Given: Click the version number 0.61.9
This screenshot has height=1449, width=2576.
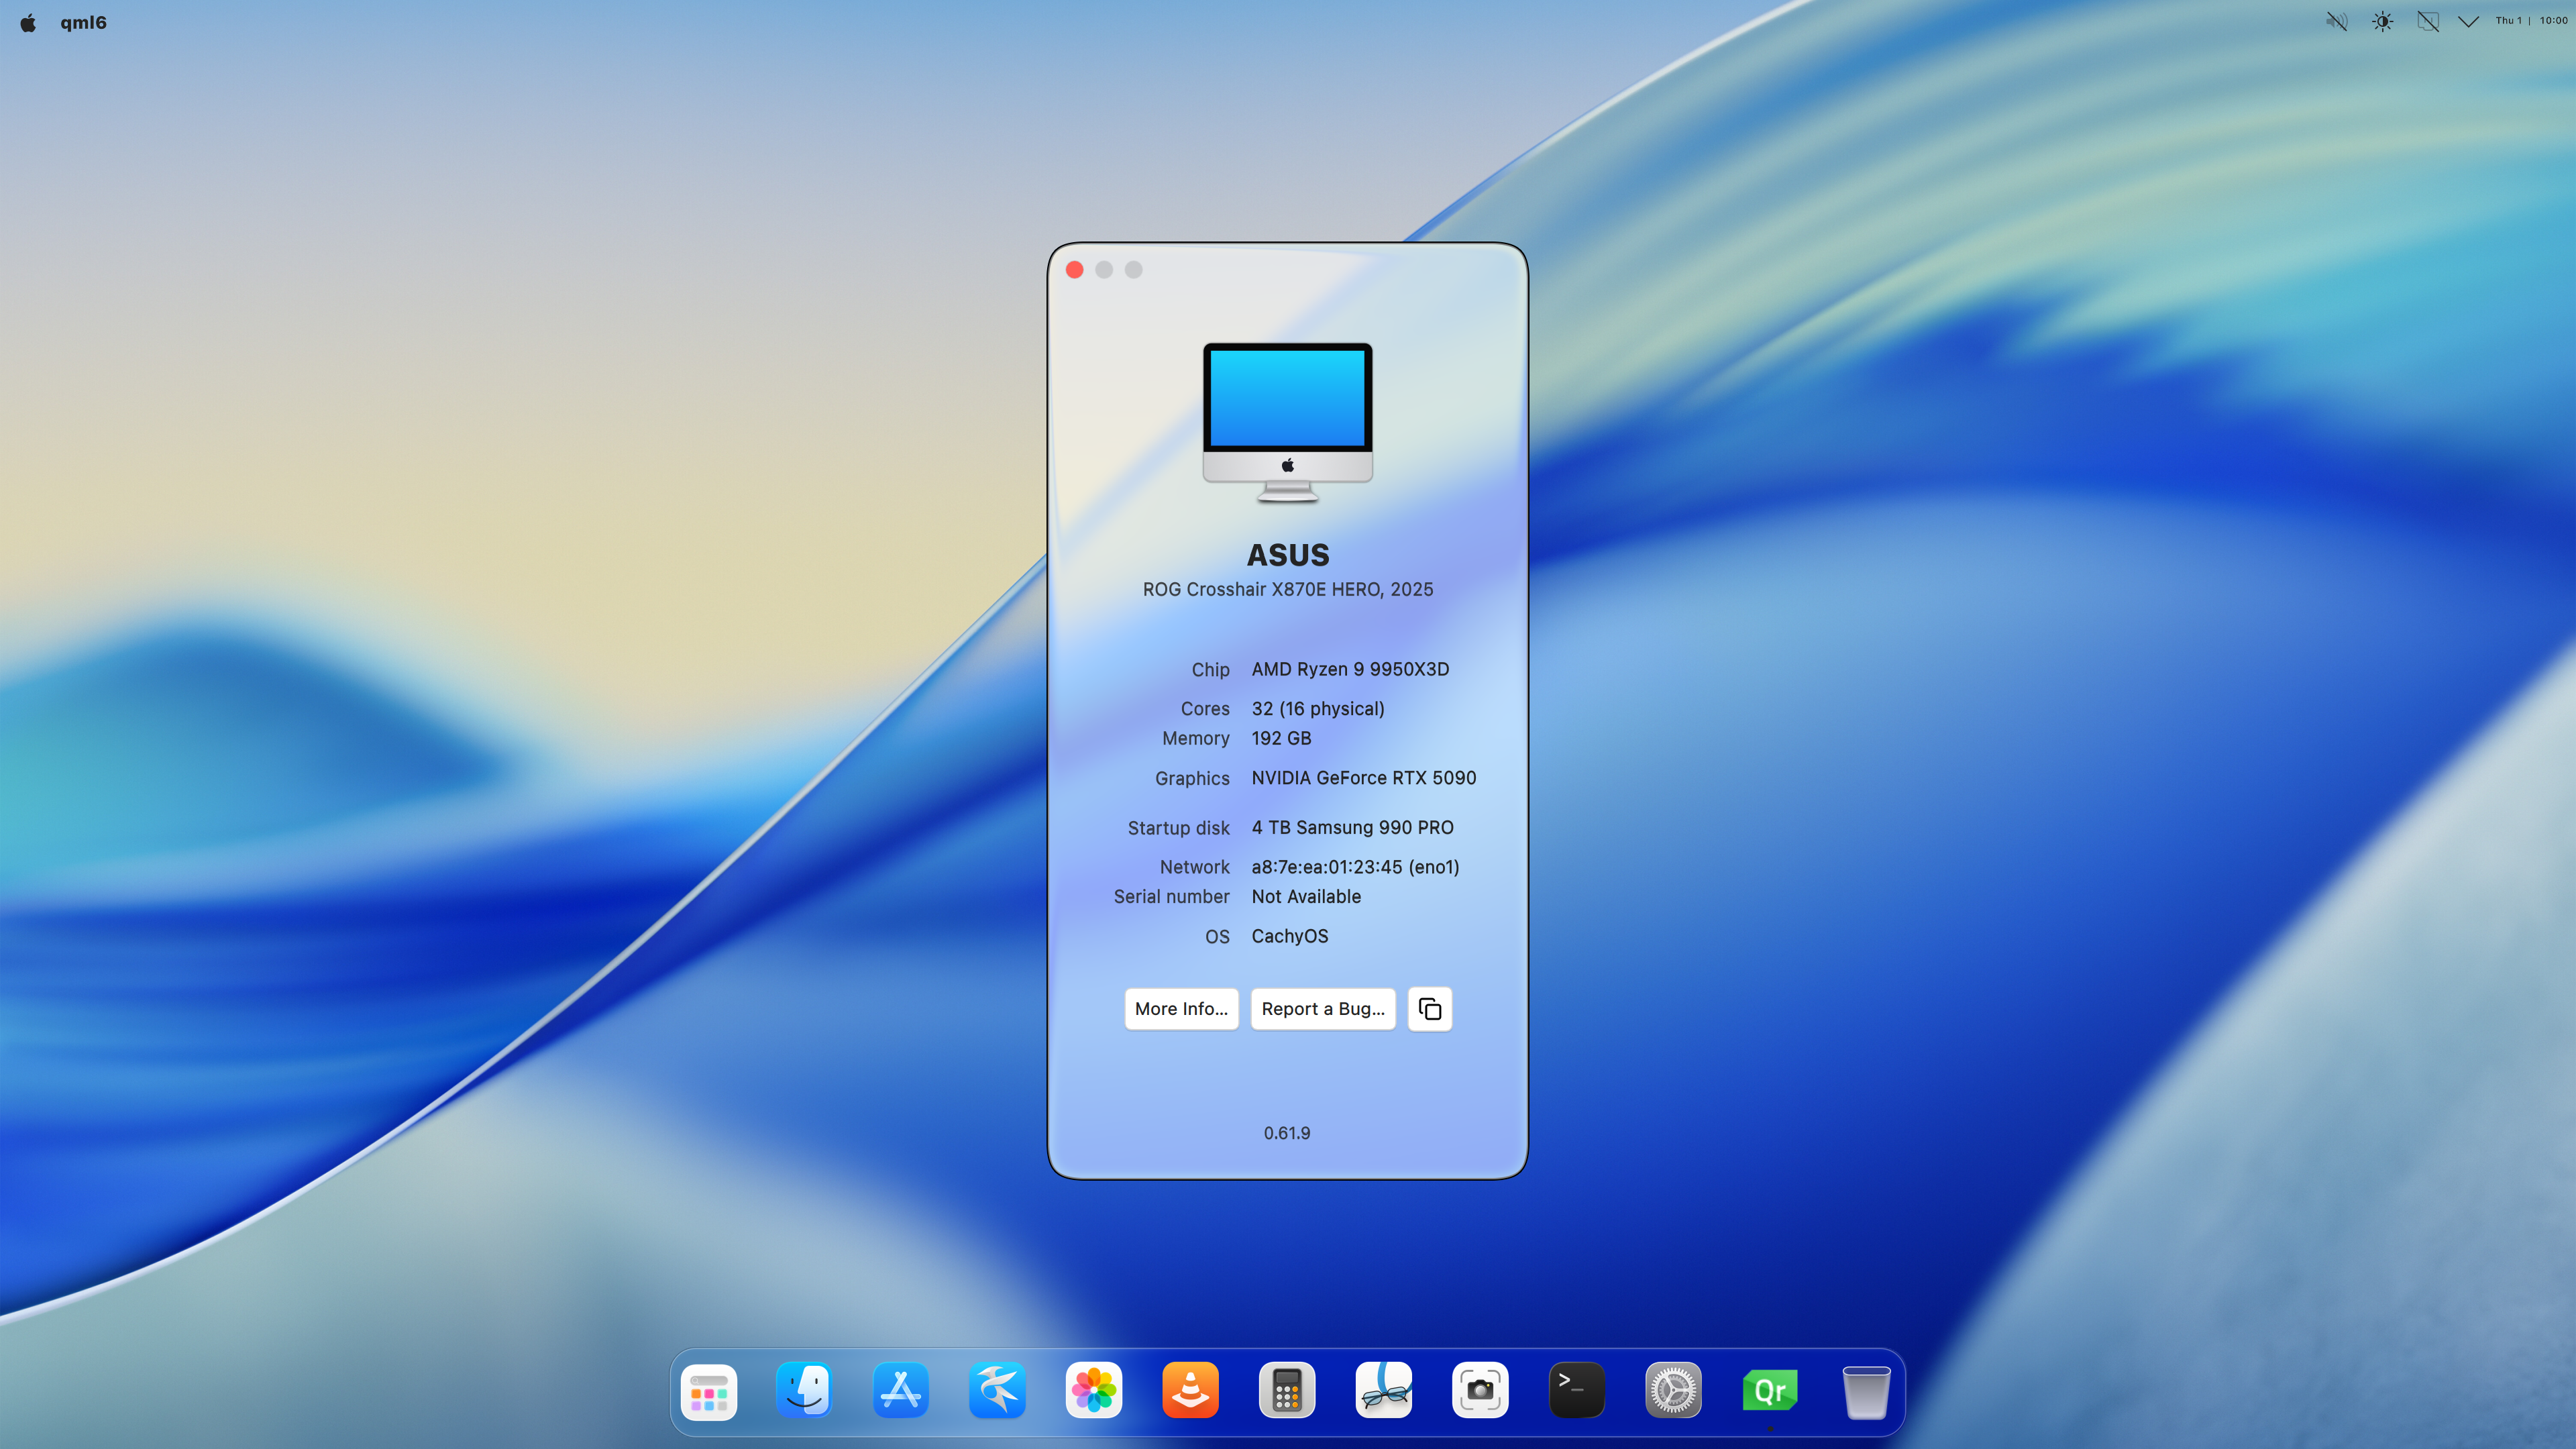Looking at the screenshot, I should coord(1287,1134).
